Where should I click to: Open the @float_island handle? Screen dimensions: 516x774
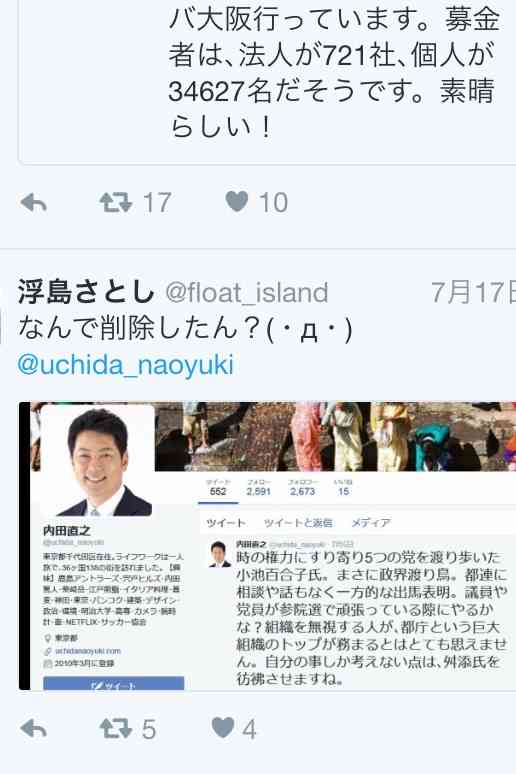246,292
